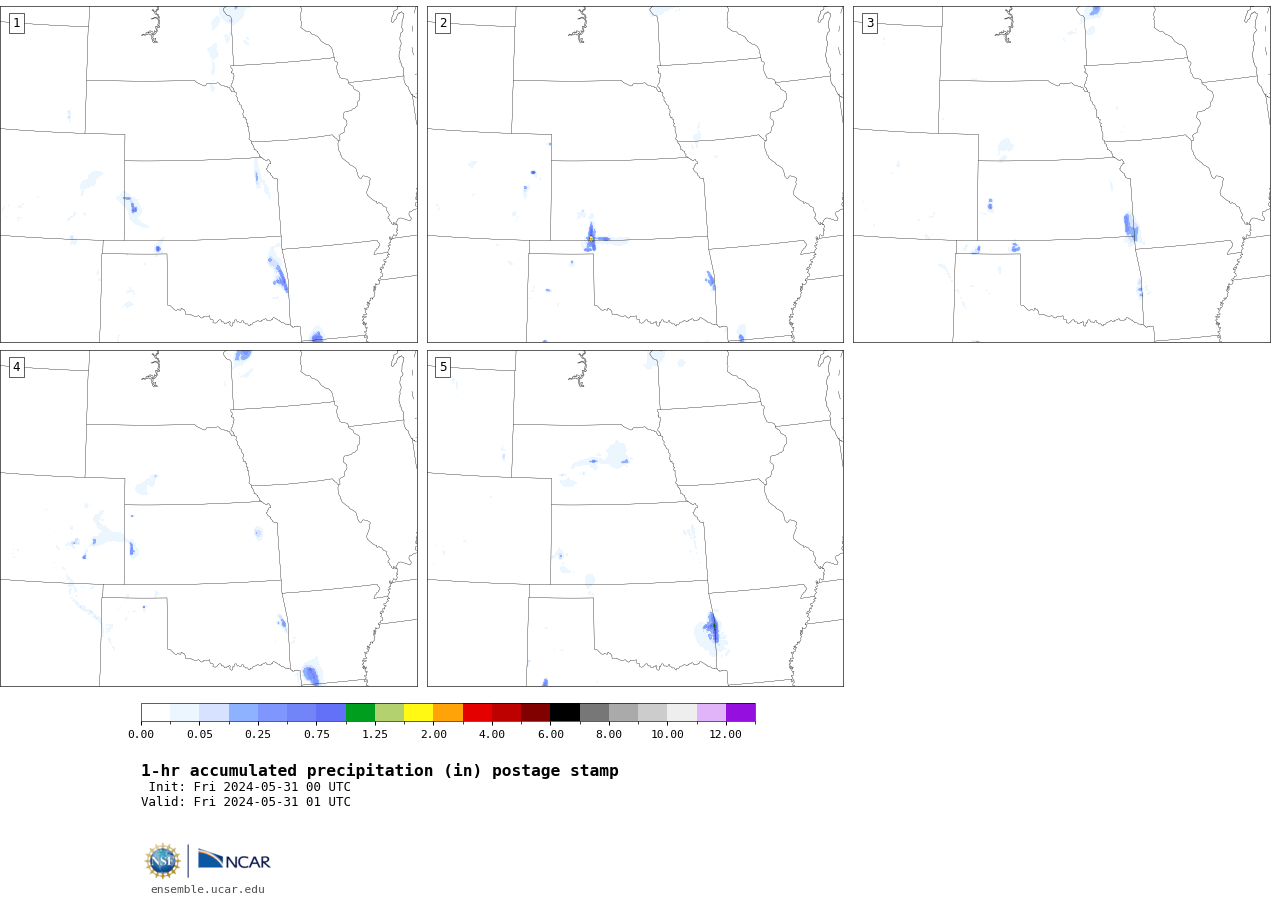
Task: Click the Init: Fri 2024-05-31 00 UTC line
Action: pos(250,787)
